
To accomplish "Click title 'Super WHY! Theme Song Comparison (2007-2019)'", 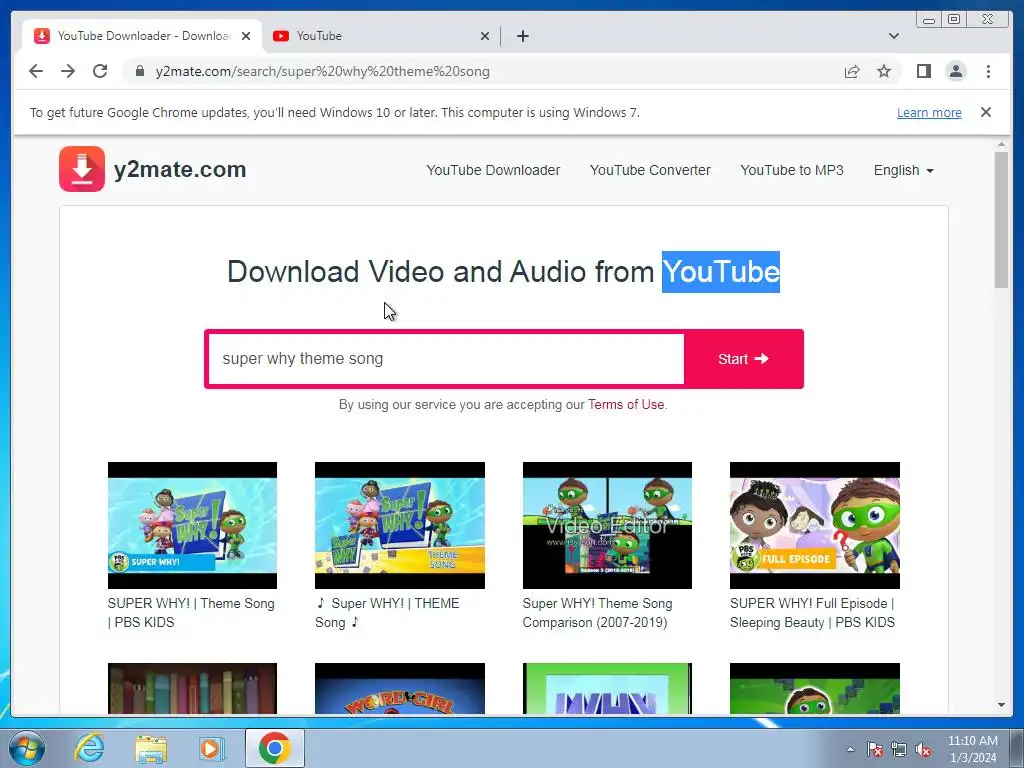I will click(598, 613).
